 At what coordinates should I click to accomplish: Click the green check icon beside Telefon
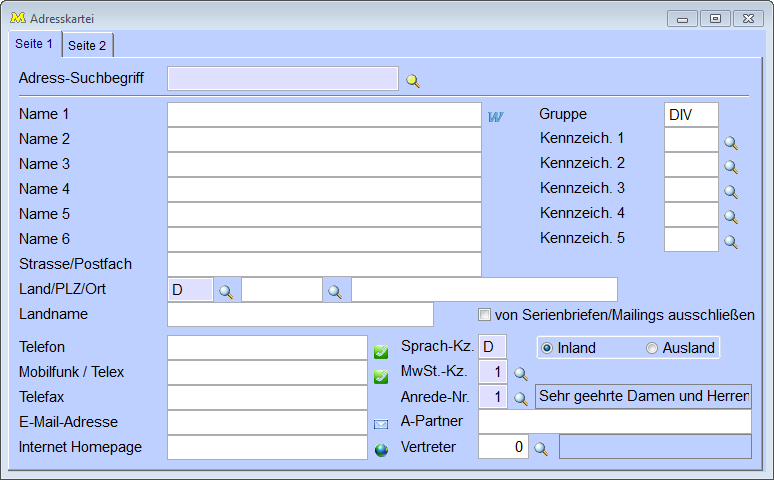pyautogui.click(x=381, y=352)
